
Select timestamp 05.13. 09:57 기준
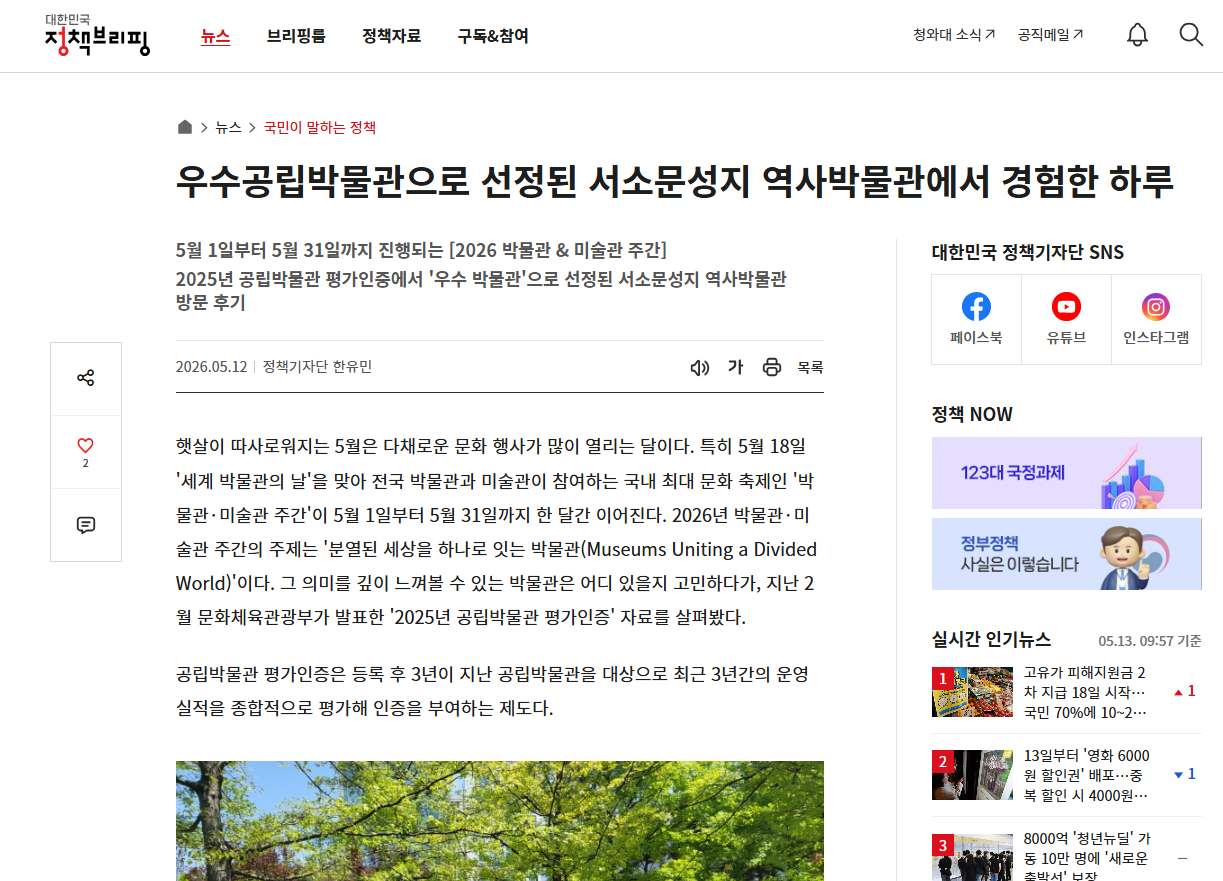pos(1150,641)
